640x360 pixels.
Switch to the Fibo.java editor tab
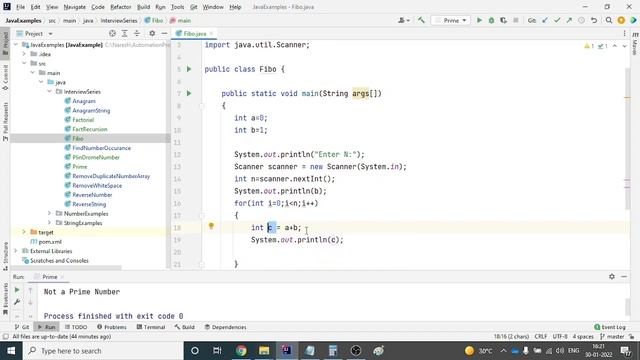(195, 33)
